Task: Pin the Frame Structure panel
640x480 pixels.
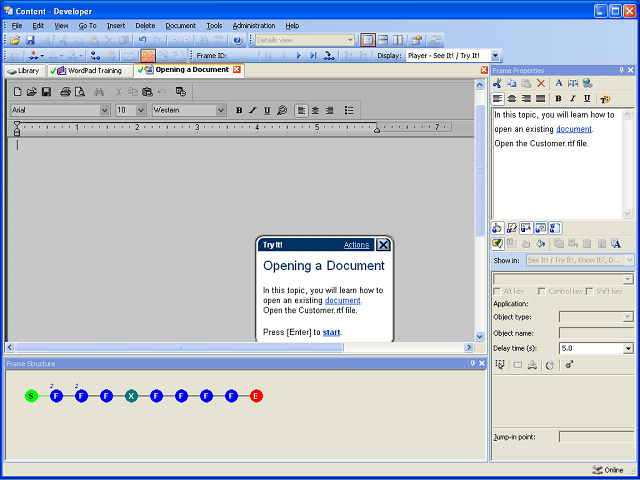Action: coord(473,363)
